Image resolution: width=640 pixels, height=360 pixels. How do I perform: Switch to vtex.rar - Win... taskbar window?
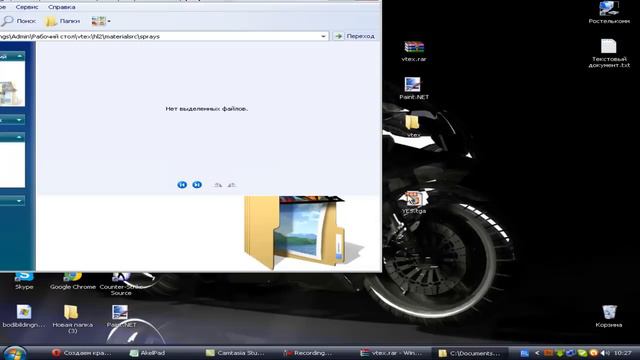[x=392, y=353]
